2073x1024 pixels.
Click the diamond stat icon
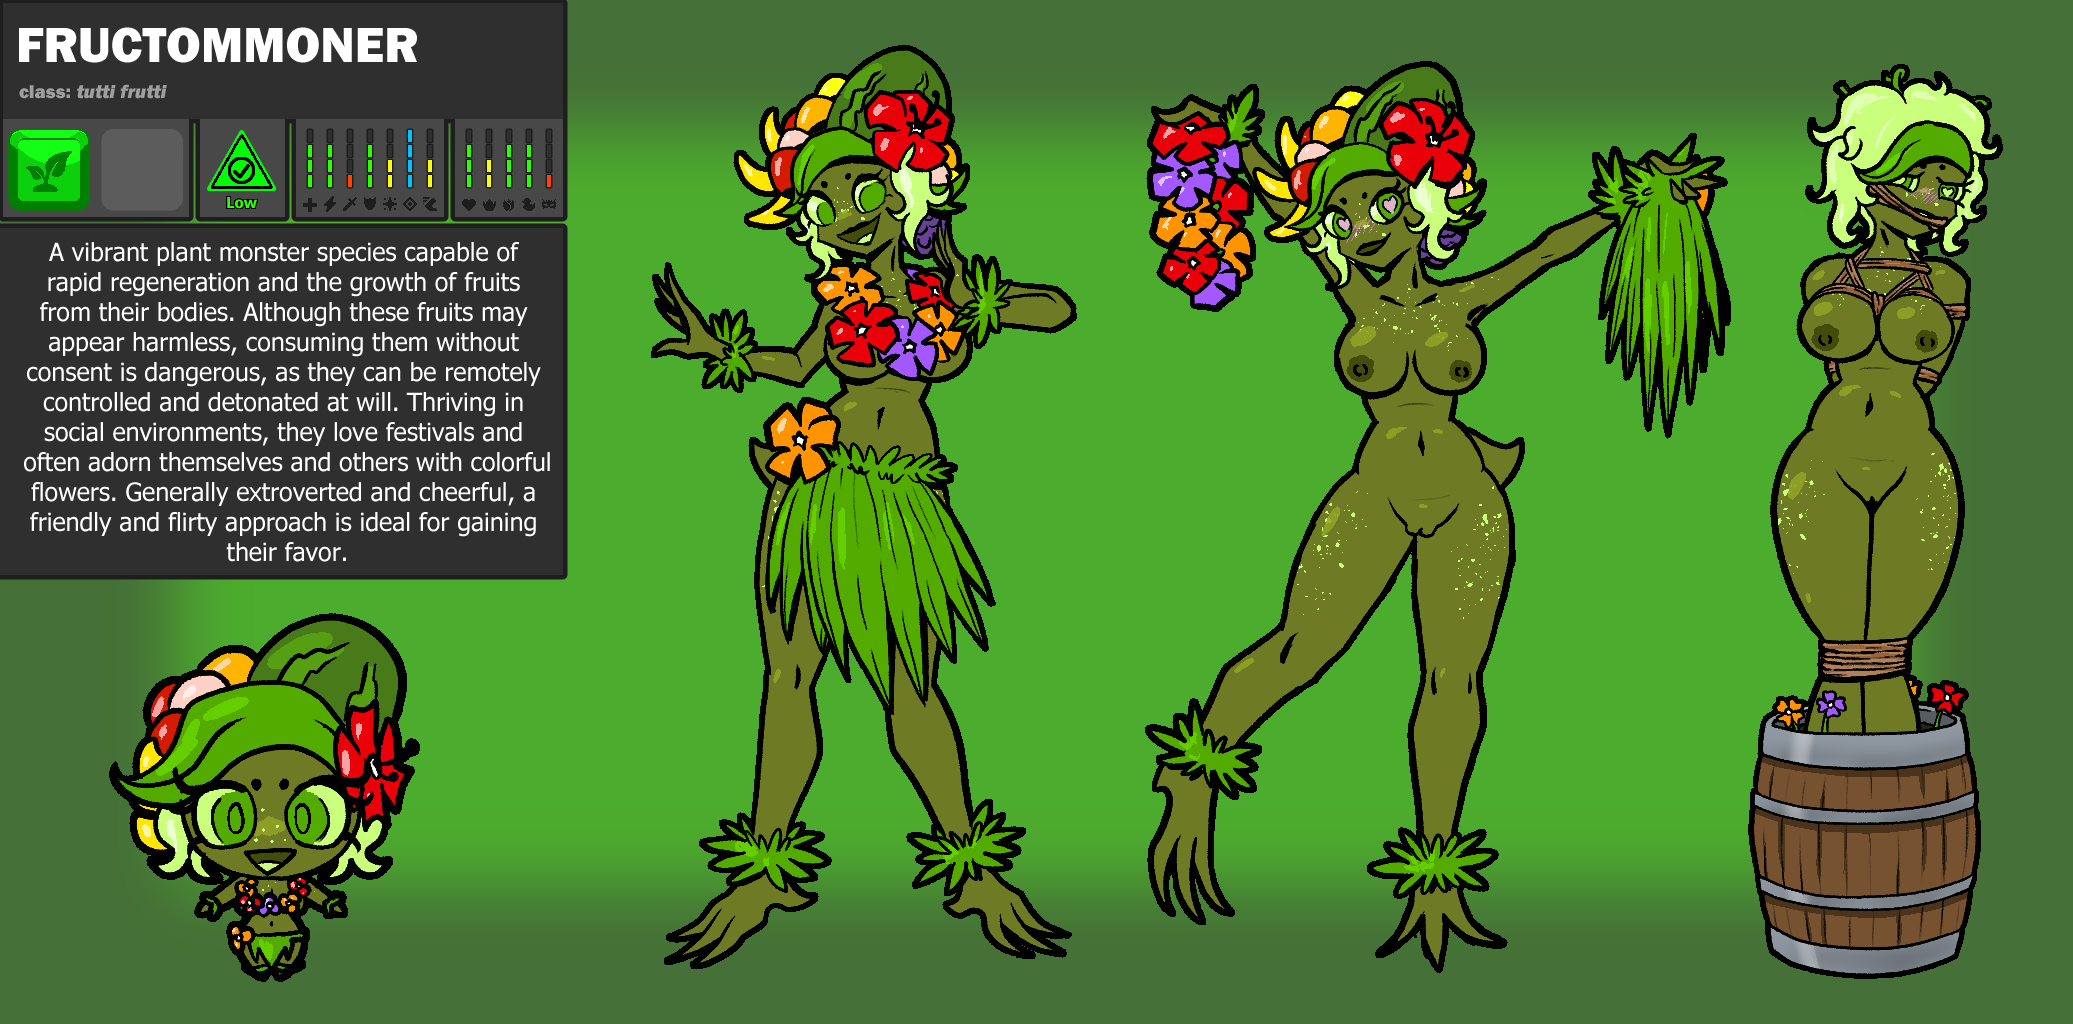(x=410, y=205)
